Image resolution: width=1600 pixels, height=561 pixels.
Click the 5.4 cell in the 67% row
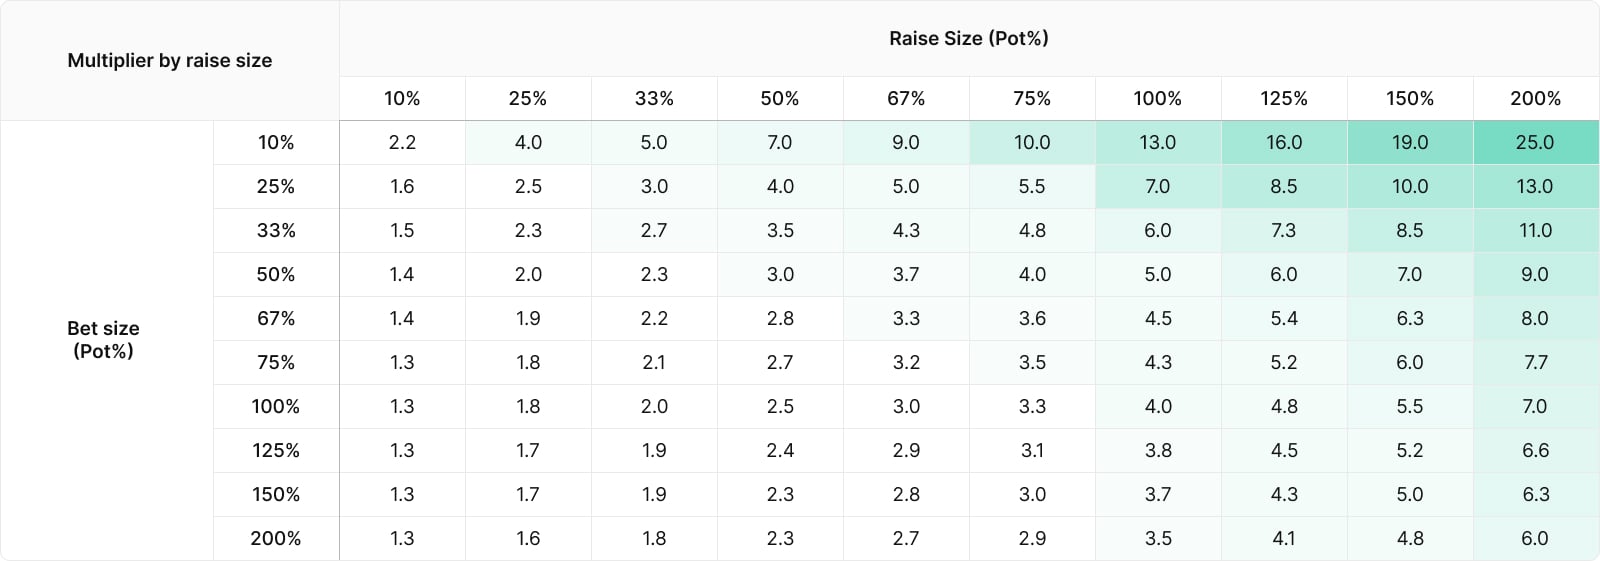pyautogui.click(x=1284, y=318)
